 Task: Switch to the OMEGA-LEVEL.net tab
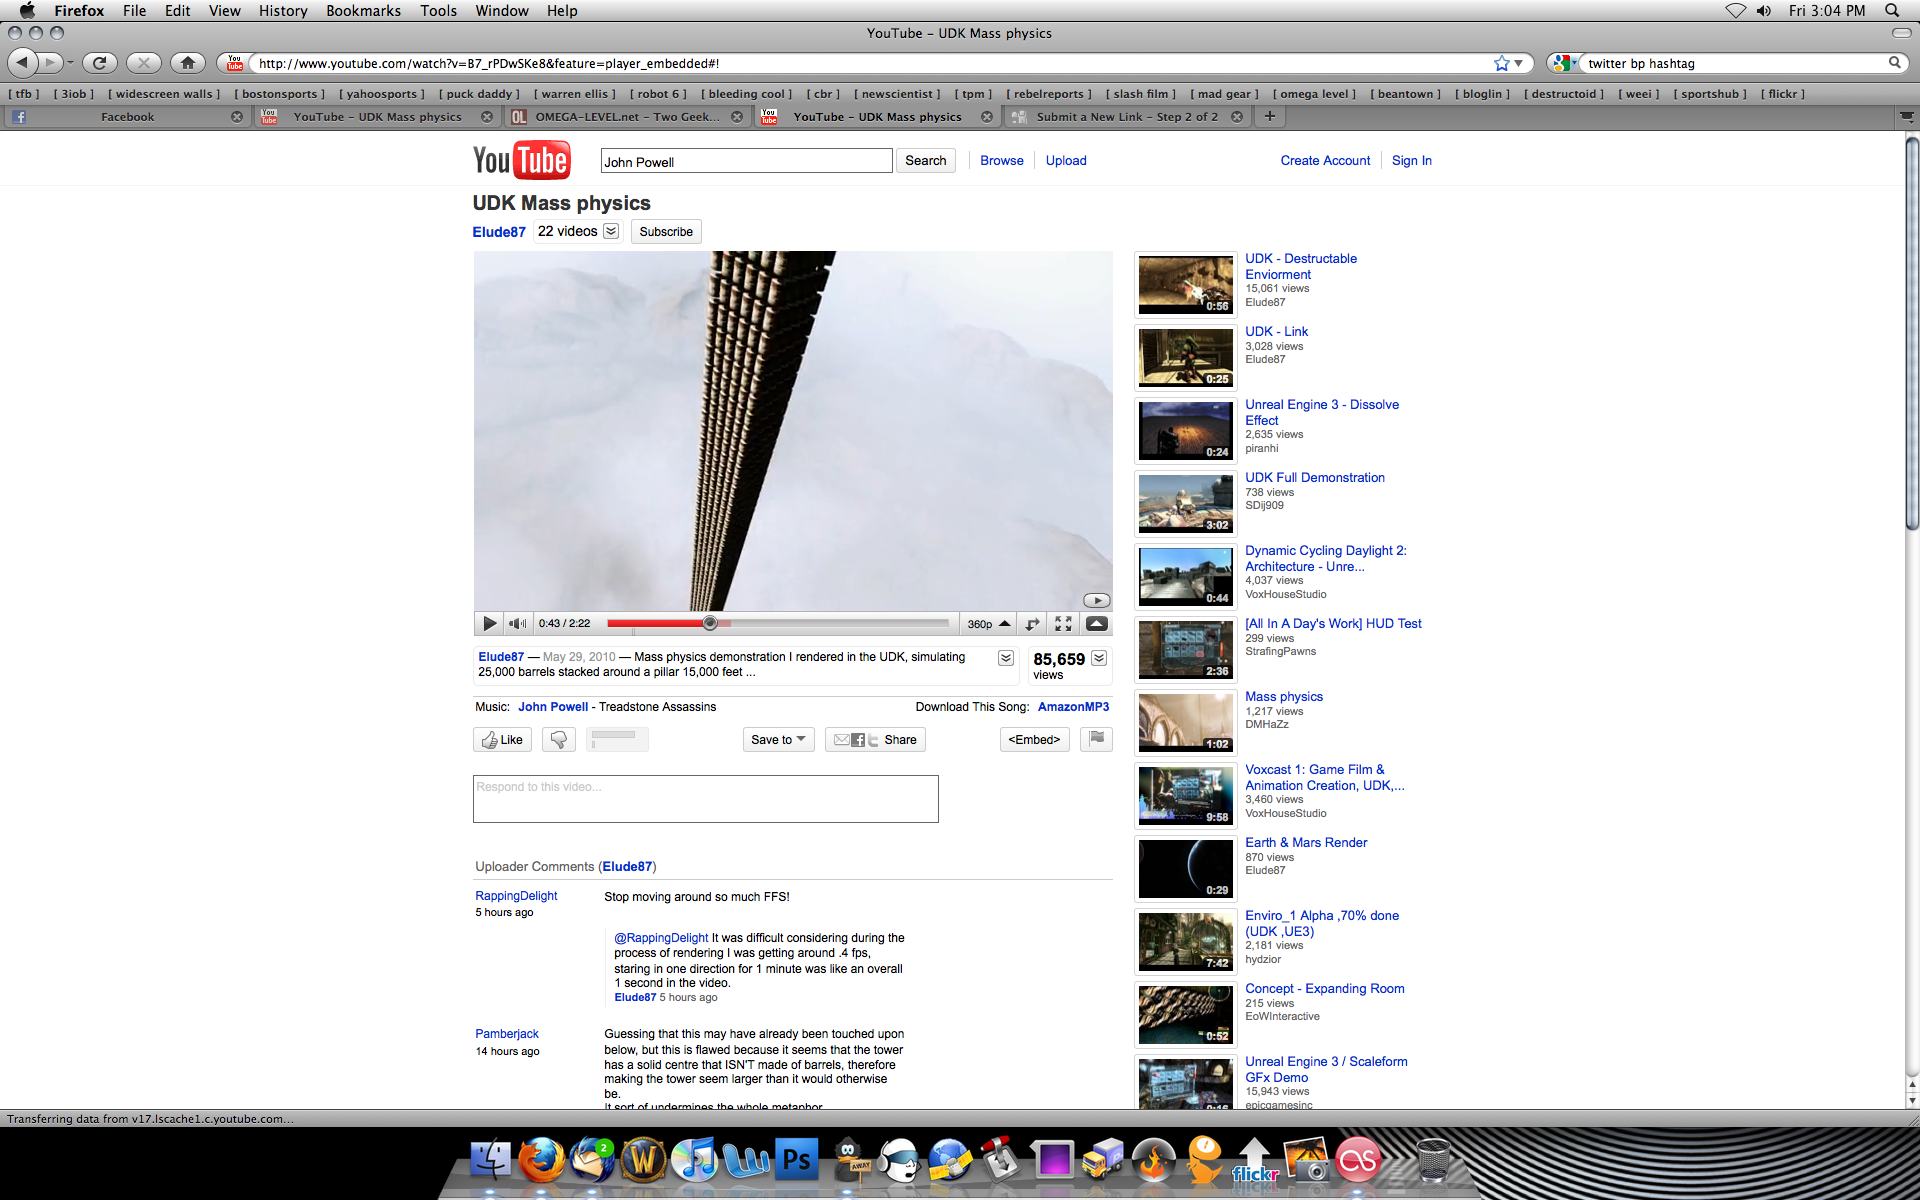[627, 117]
